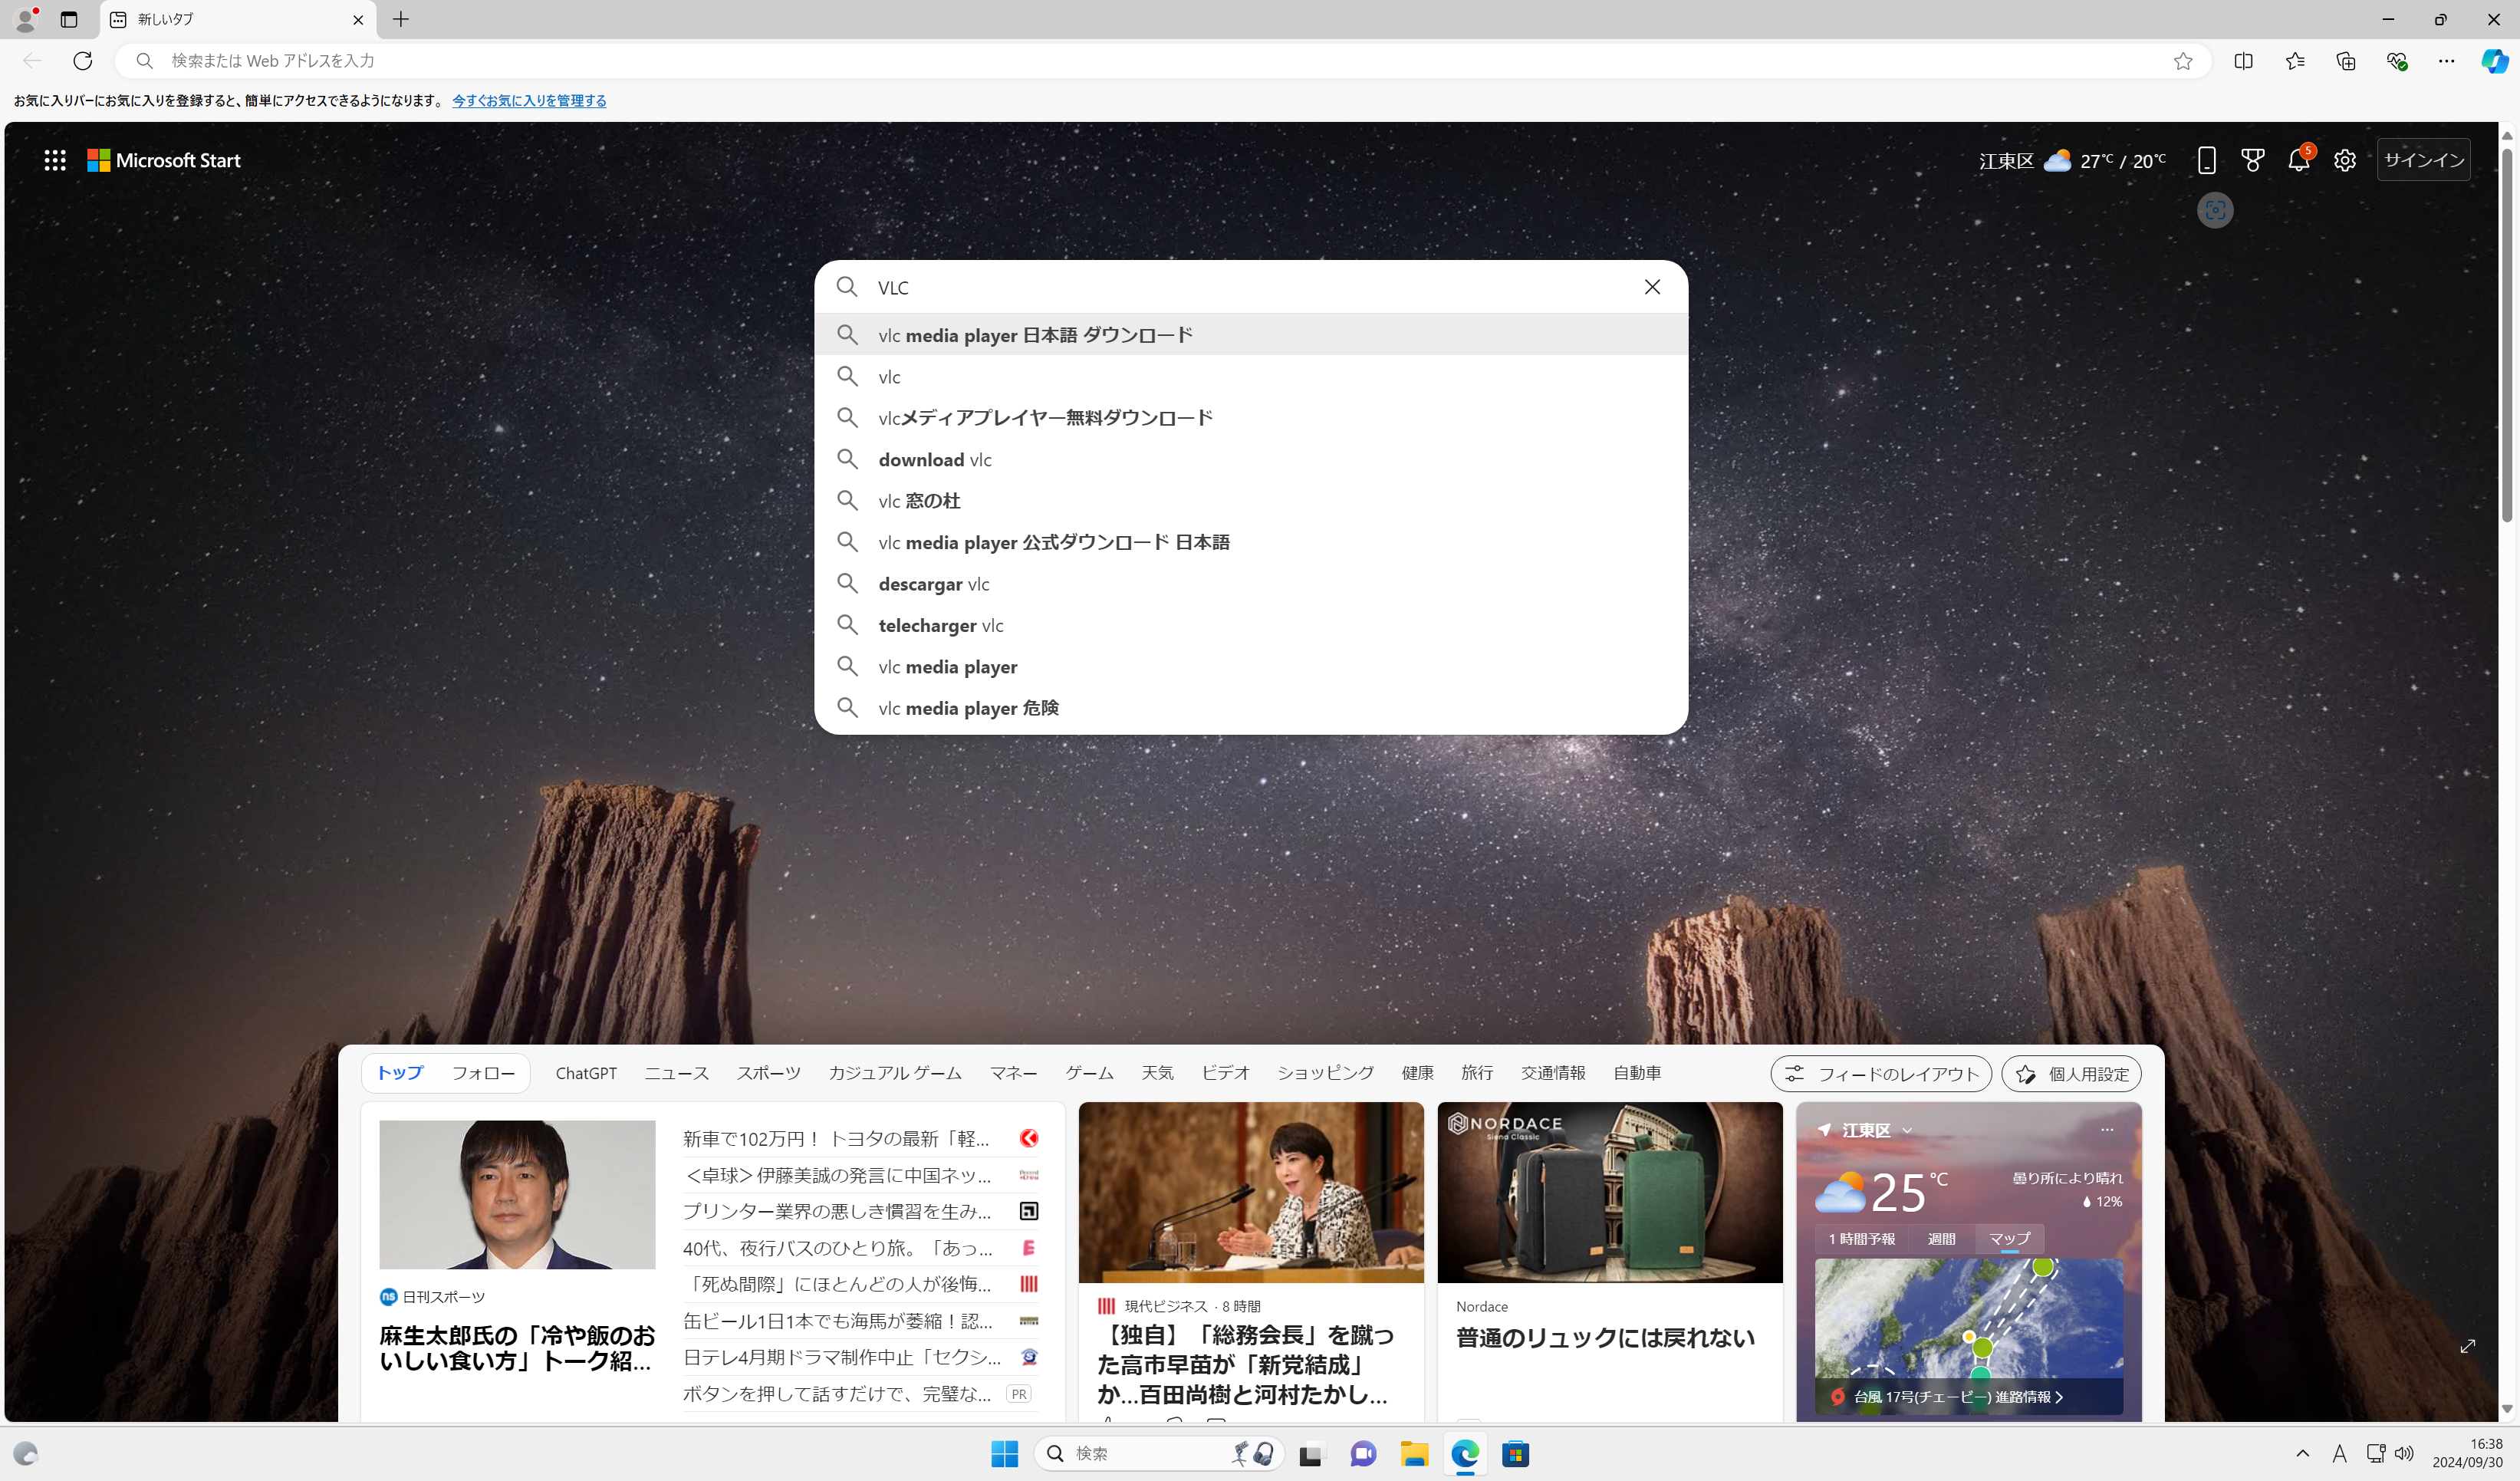Select suggestion vlc 窓の杜

pyautogui.click(x=1251, y=501)
